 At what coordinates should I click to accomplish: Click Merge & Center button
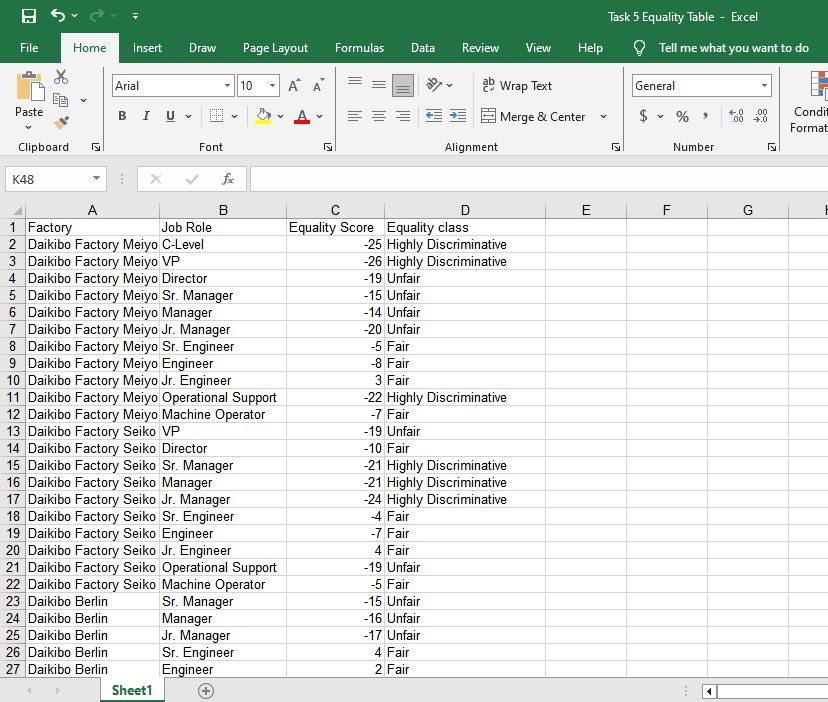533,116
